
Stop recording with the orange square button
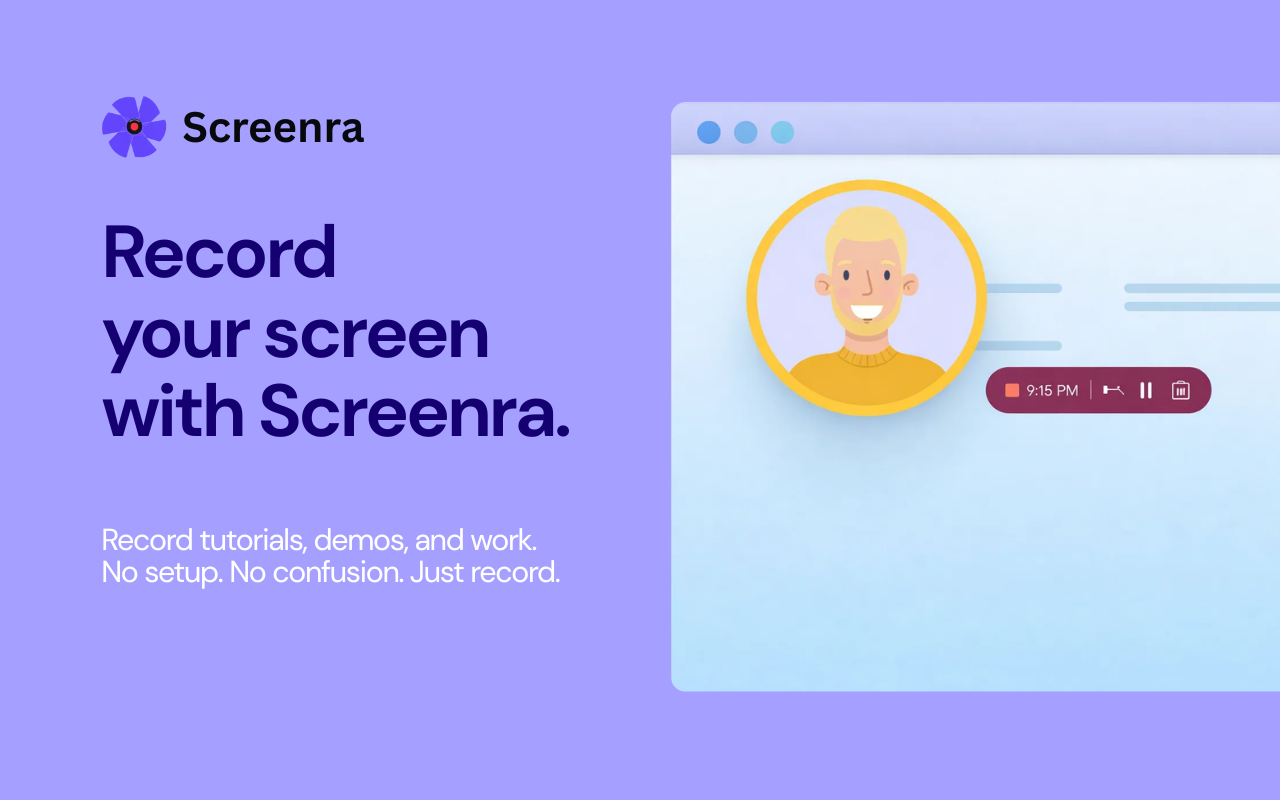1010,390
